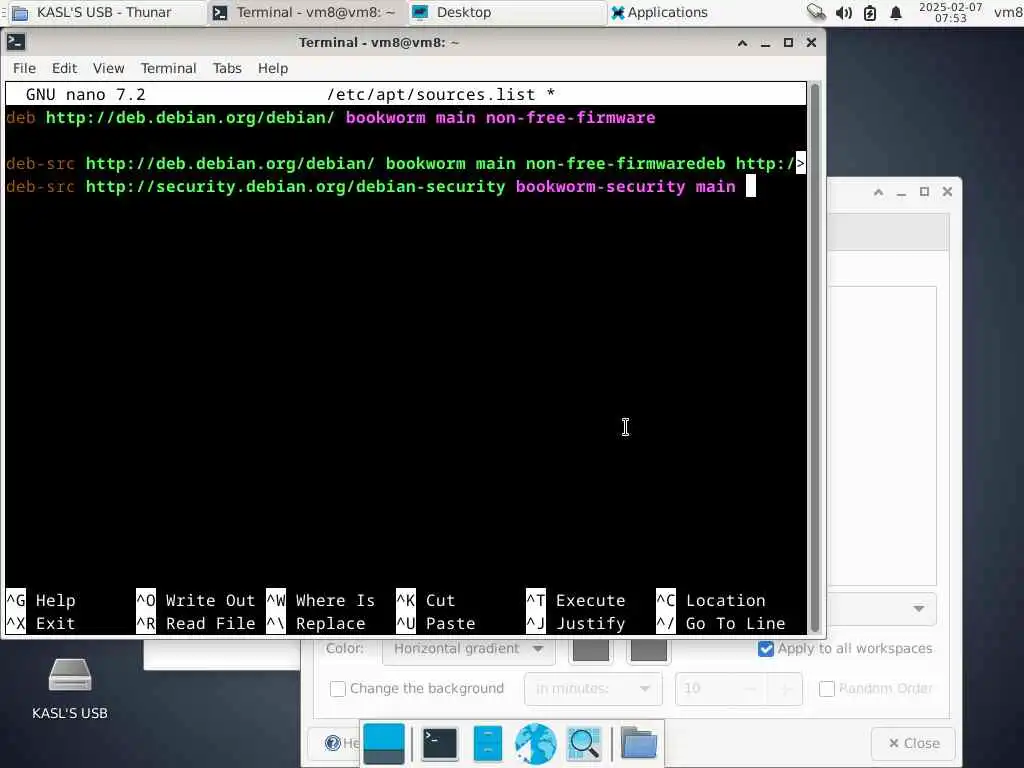Image resolution: width=1024 pixels, height=768 pixels.
Task: Open the volume speaker tray icon
Action: click(x=844, y=12)
